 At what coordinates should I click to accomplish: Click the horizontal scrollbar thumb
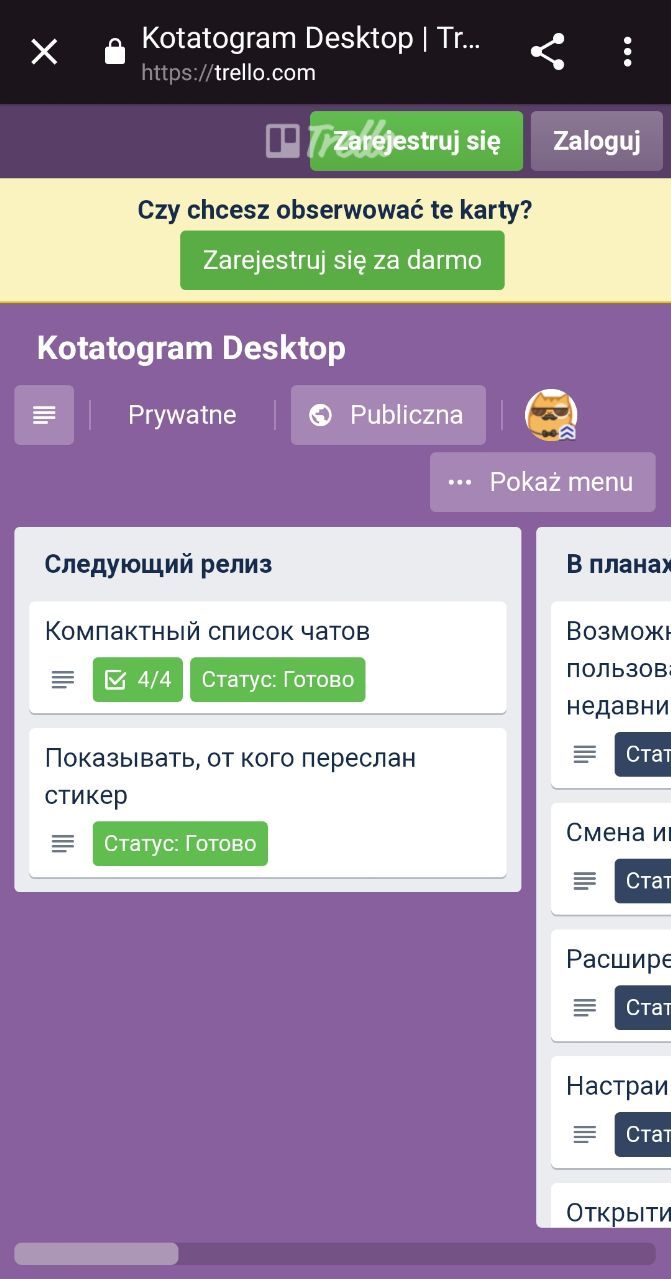(x=96, y=1254)
